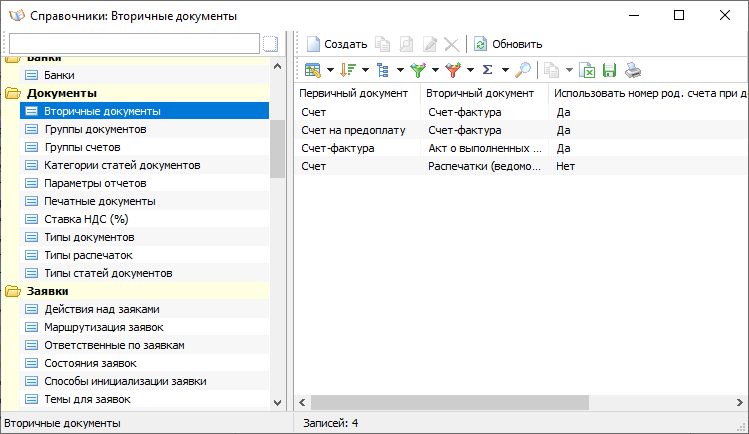Open Типы статей документов reference

[x=144, y=274]
